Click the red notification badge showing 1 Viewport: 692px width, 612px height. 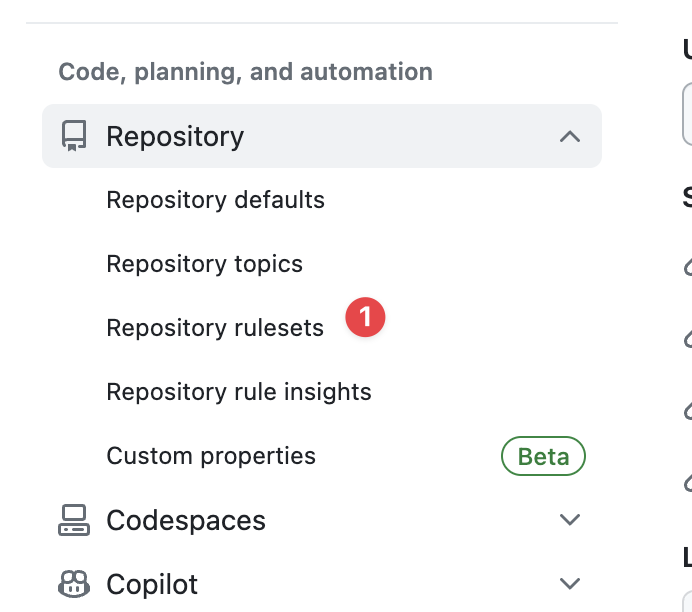point(365,318)
